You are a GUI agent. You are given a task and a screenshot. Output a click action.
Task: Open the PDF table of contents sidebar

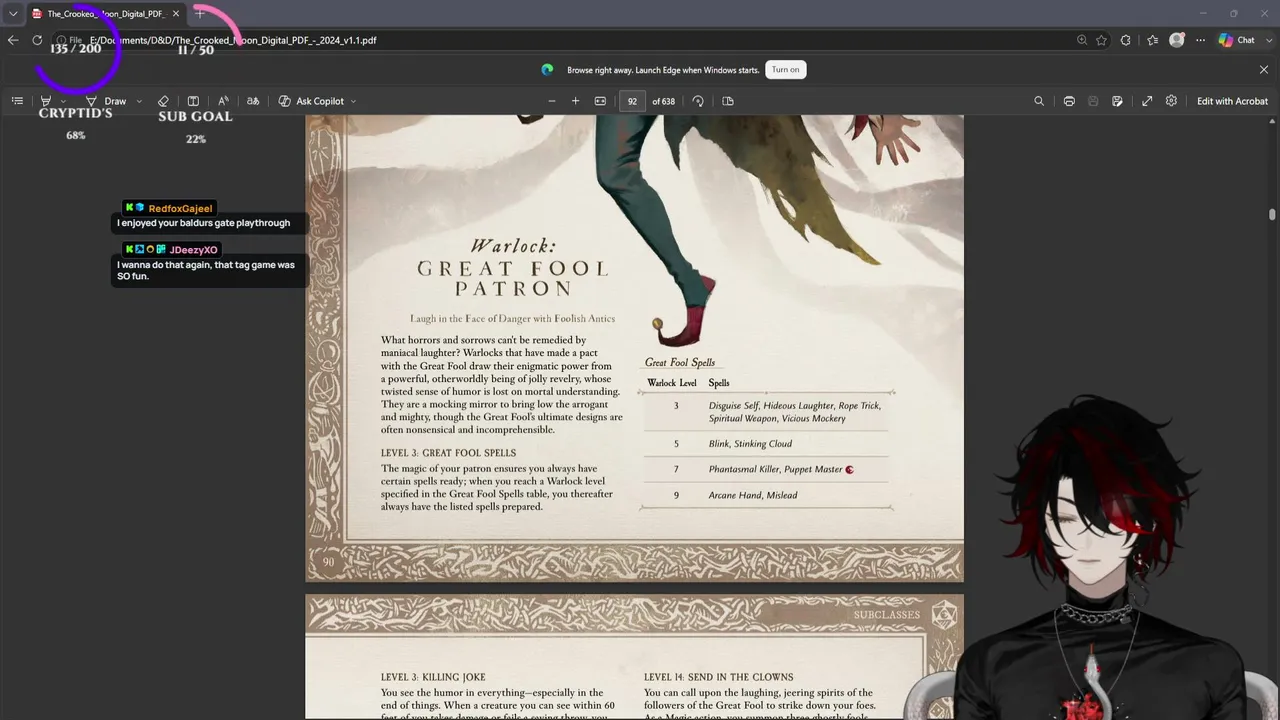(17, 101)
